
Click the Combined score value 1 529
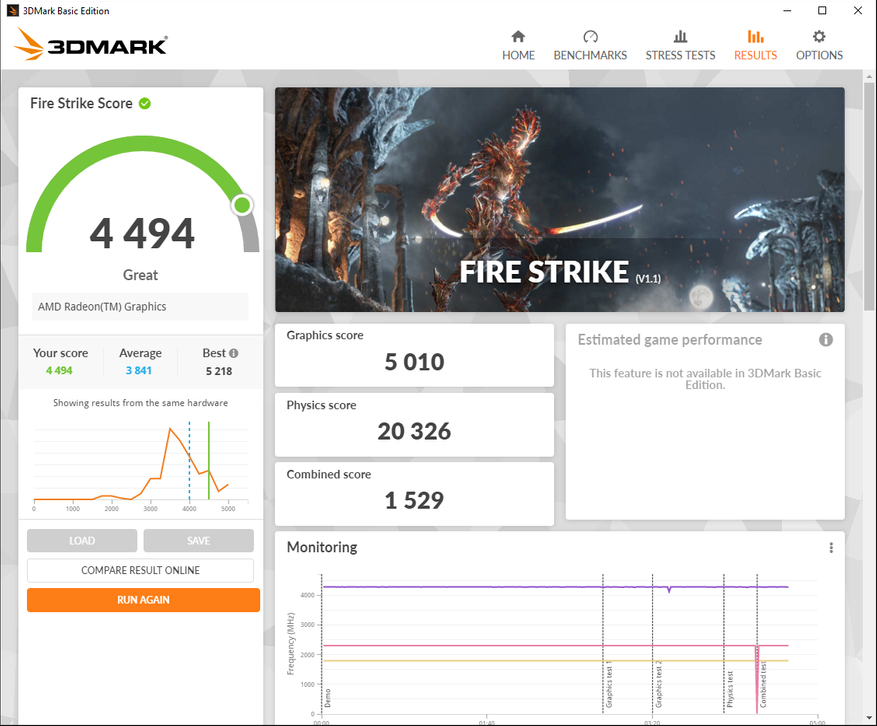click(414, 501)
